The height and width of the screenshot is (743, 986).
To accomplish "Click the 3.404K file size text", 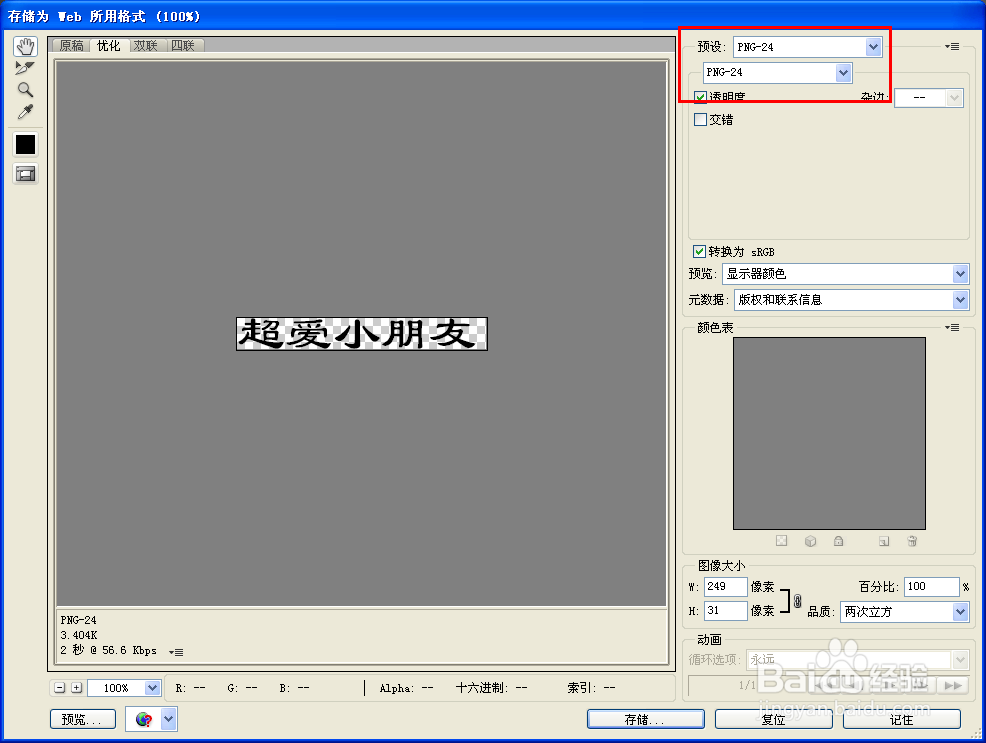I will pyautogui.click(x=79, y=635).
